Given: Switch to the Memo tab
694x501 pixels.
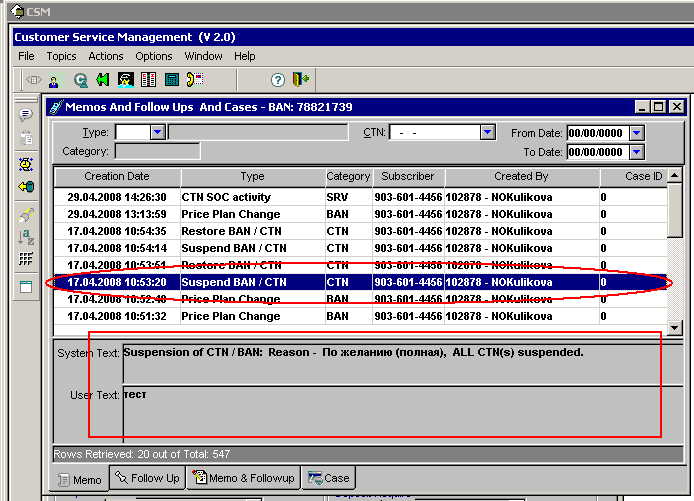Looking at the screenshot, I should (80, 479).
